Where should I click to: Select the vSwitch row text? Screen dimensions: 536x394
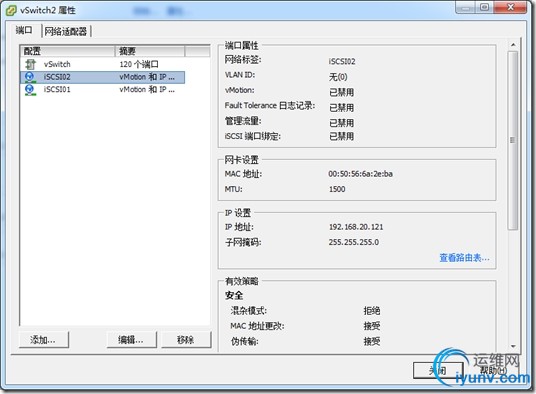click(57, 64)
